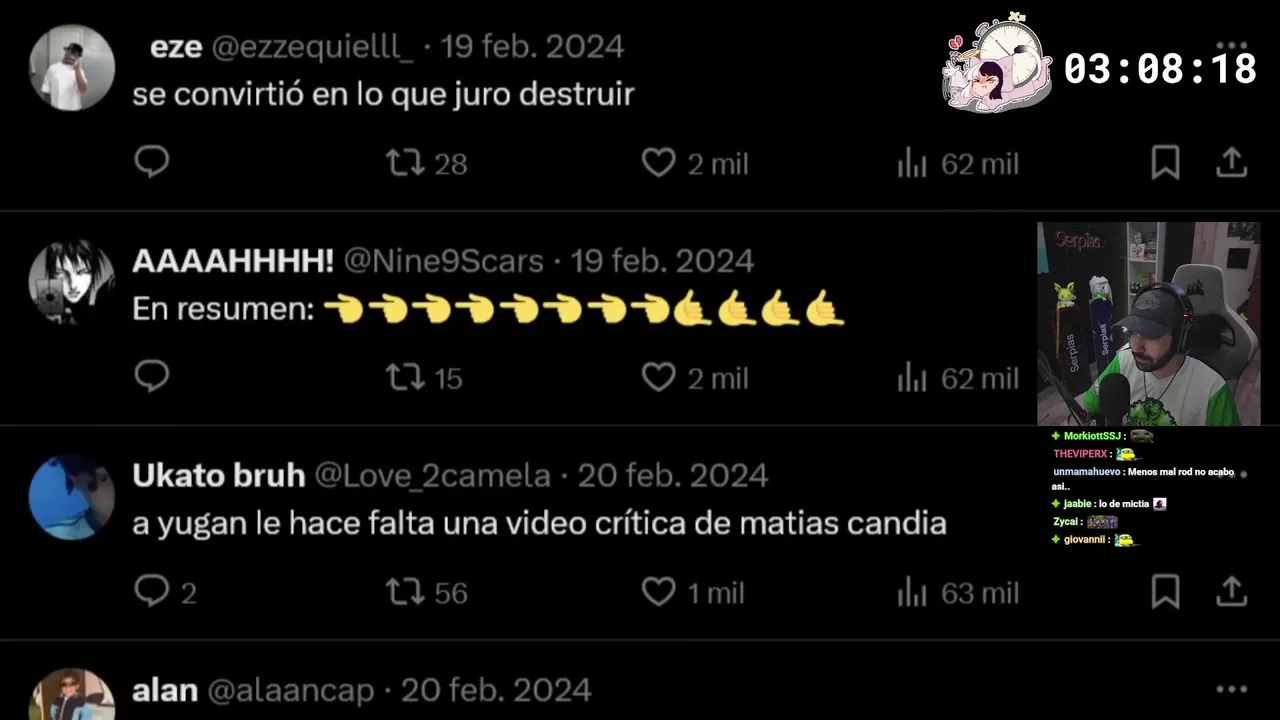Open Ukato bruh's blue avatar
This screenshot has height=720, width=1280.
[71, 497]
